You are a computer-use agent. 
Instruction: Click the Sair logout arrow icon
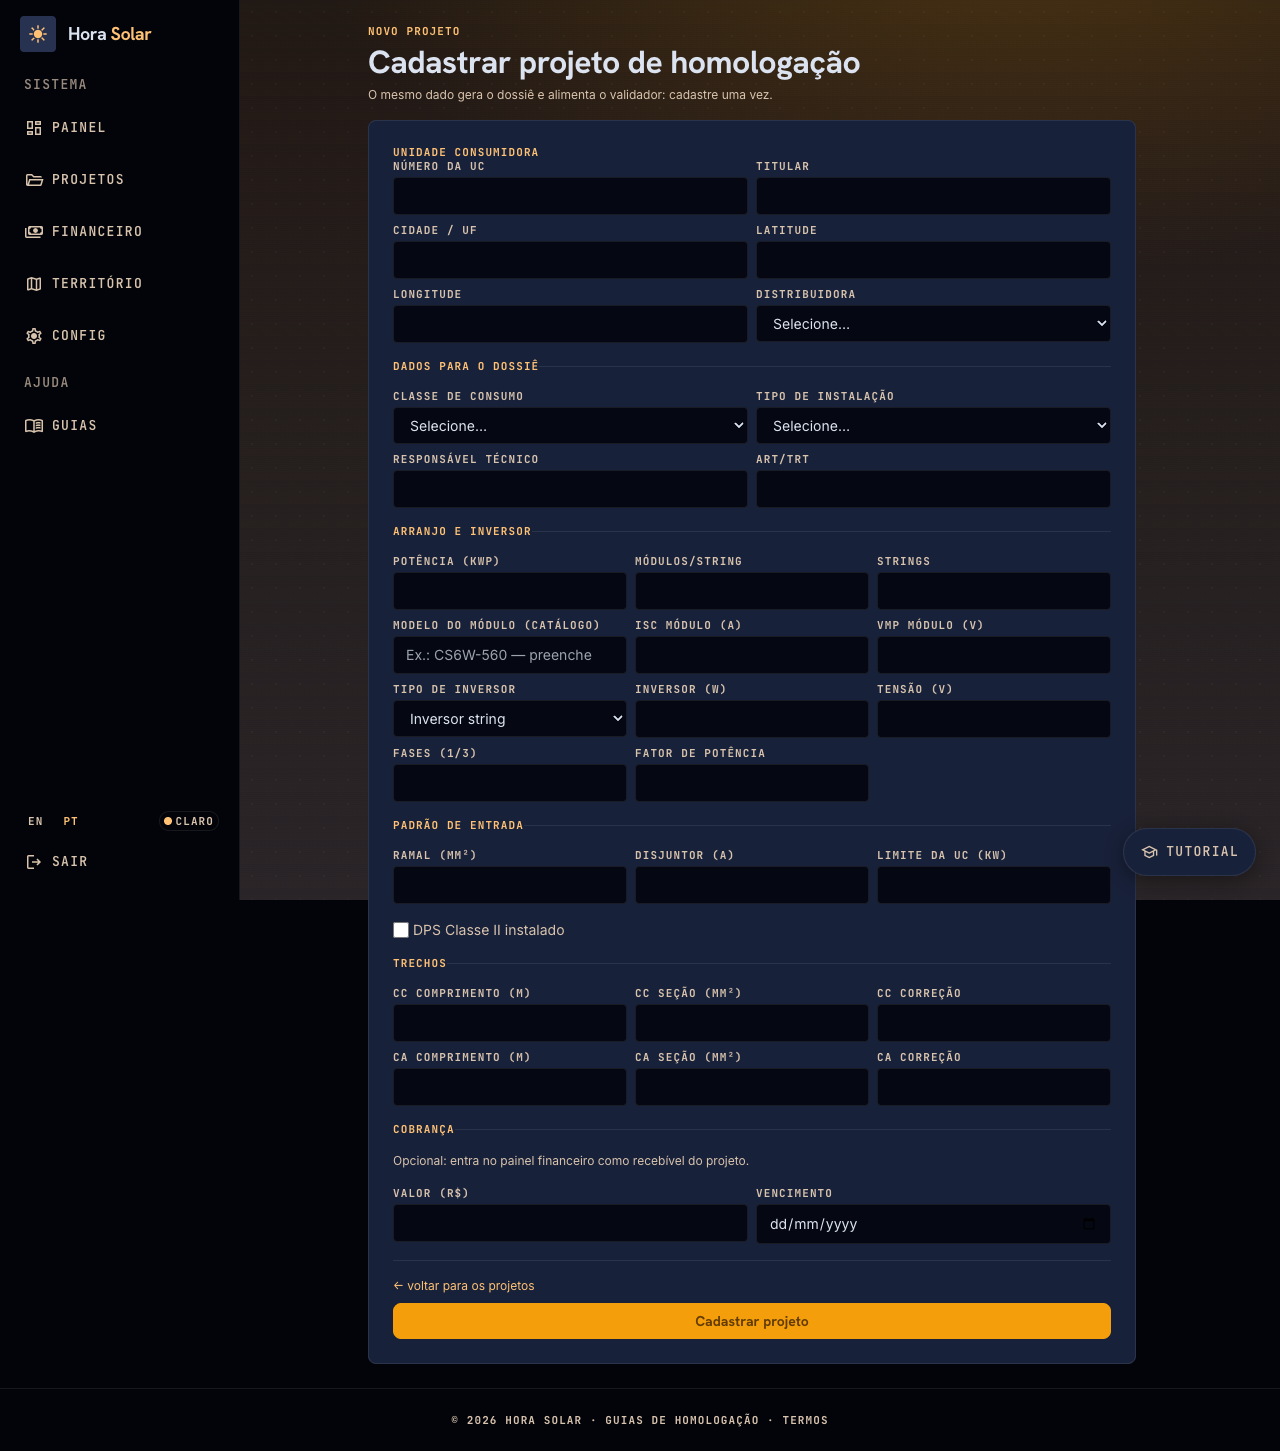[x=34, y=862]
